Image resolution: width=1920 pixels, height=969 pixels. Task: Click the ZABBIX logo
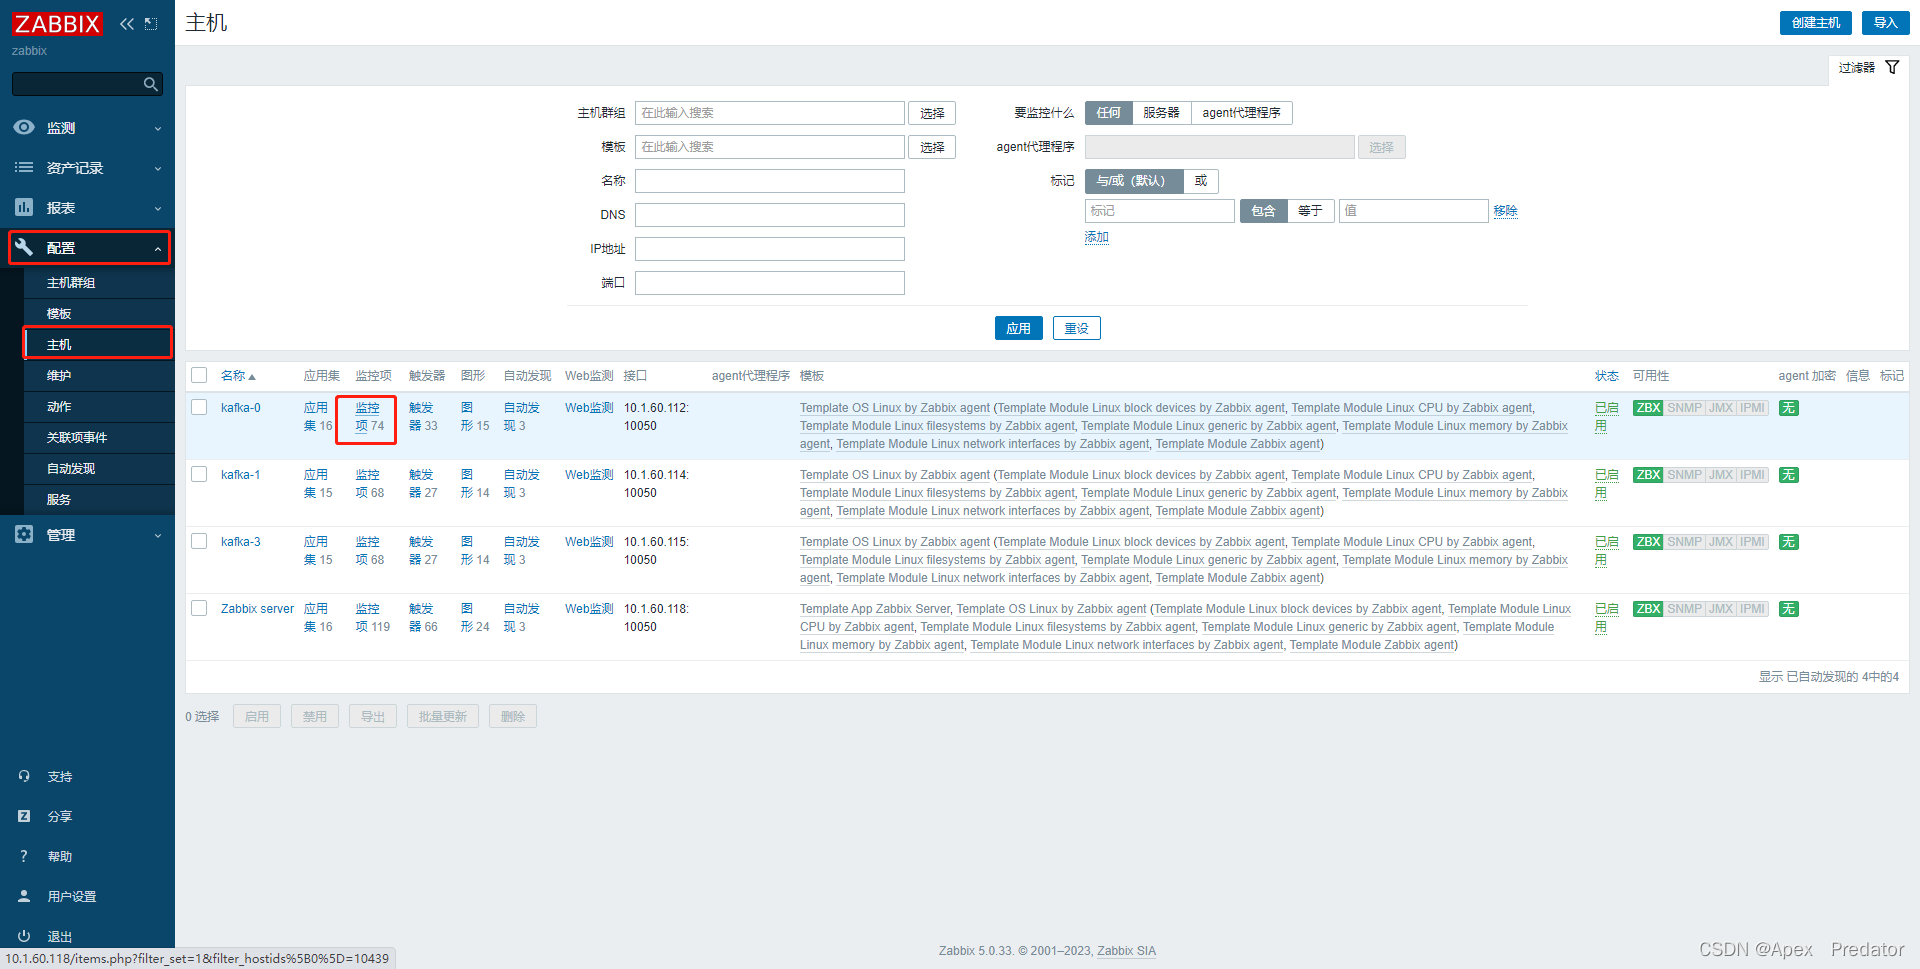[x=57, y=23]
